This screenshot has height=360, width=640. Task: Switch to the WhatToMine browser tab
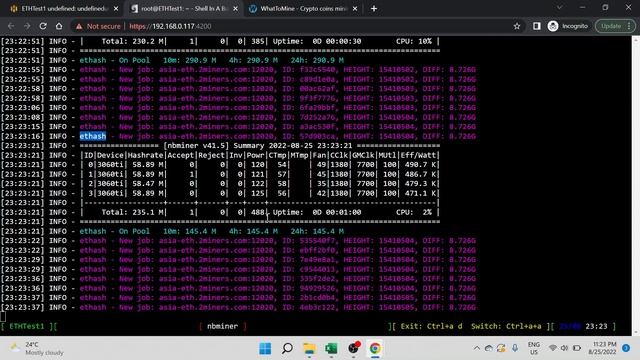click(303, 9)
